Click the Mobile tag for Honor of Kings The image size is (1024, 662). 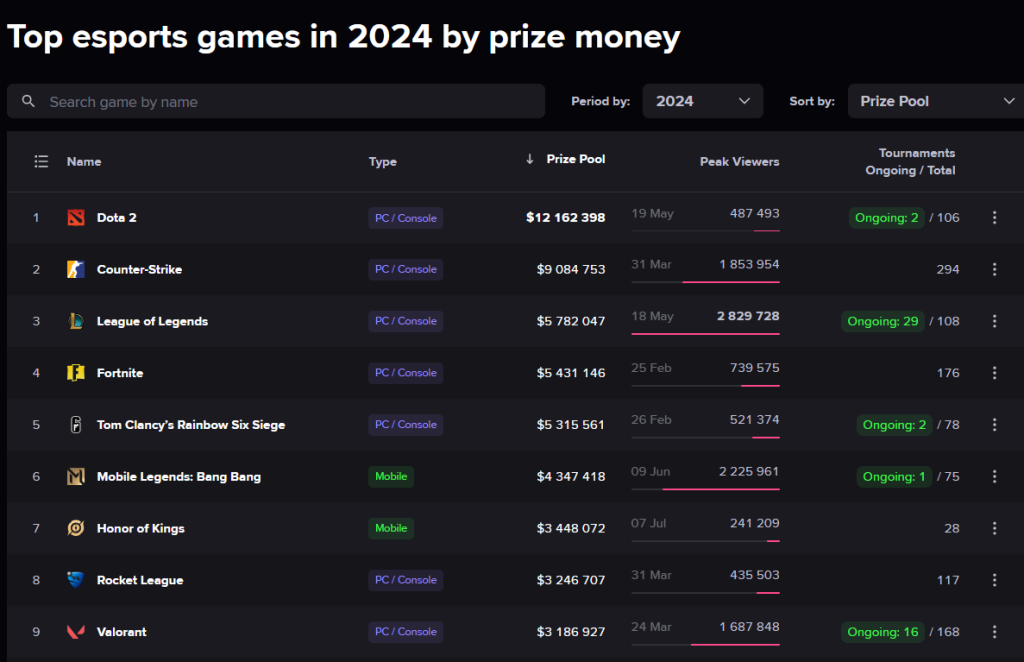click(391, 528)
